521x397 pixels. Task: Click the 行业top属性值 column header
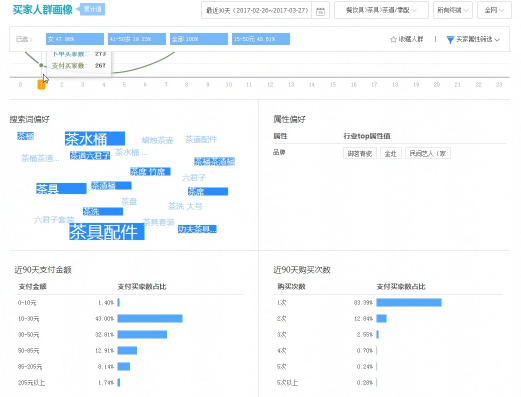367,136
